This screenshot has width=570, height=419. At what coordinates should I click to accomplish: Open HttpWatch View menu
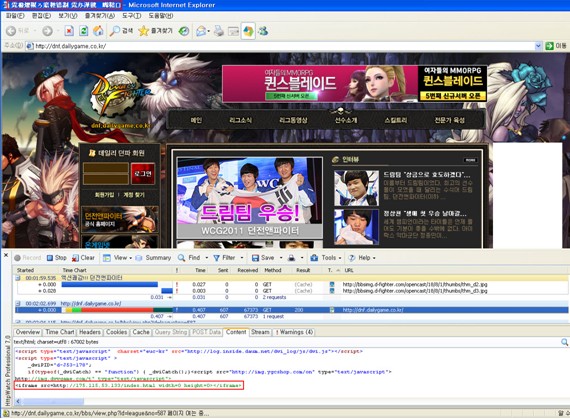pyautogui.click(x=117, y=258)
